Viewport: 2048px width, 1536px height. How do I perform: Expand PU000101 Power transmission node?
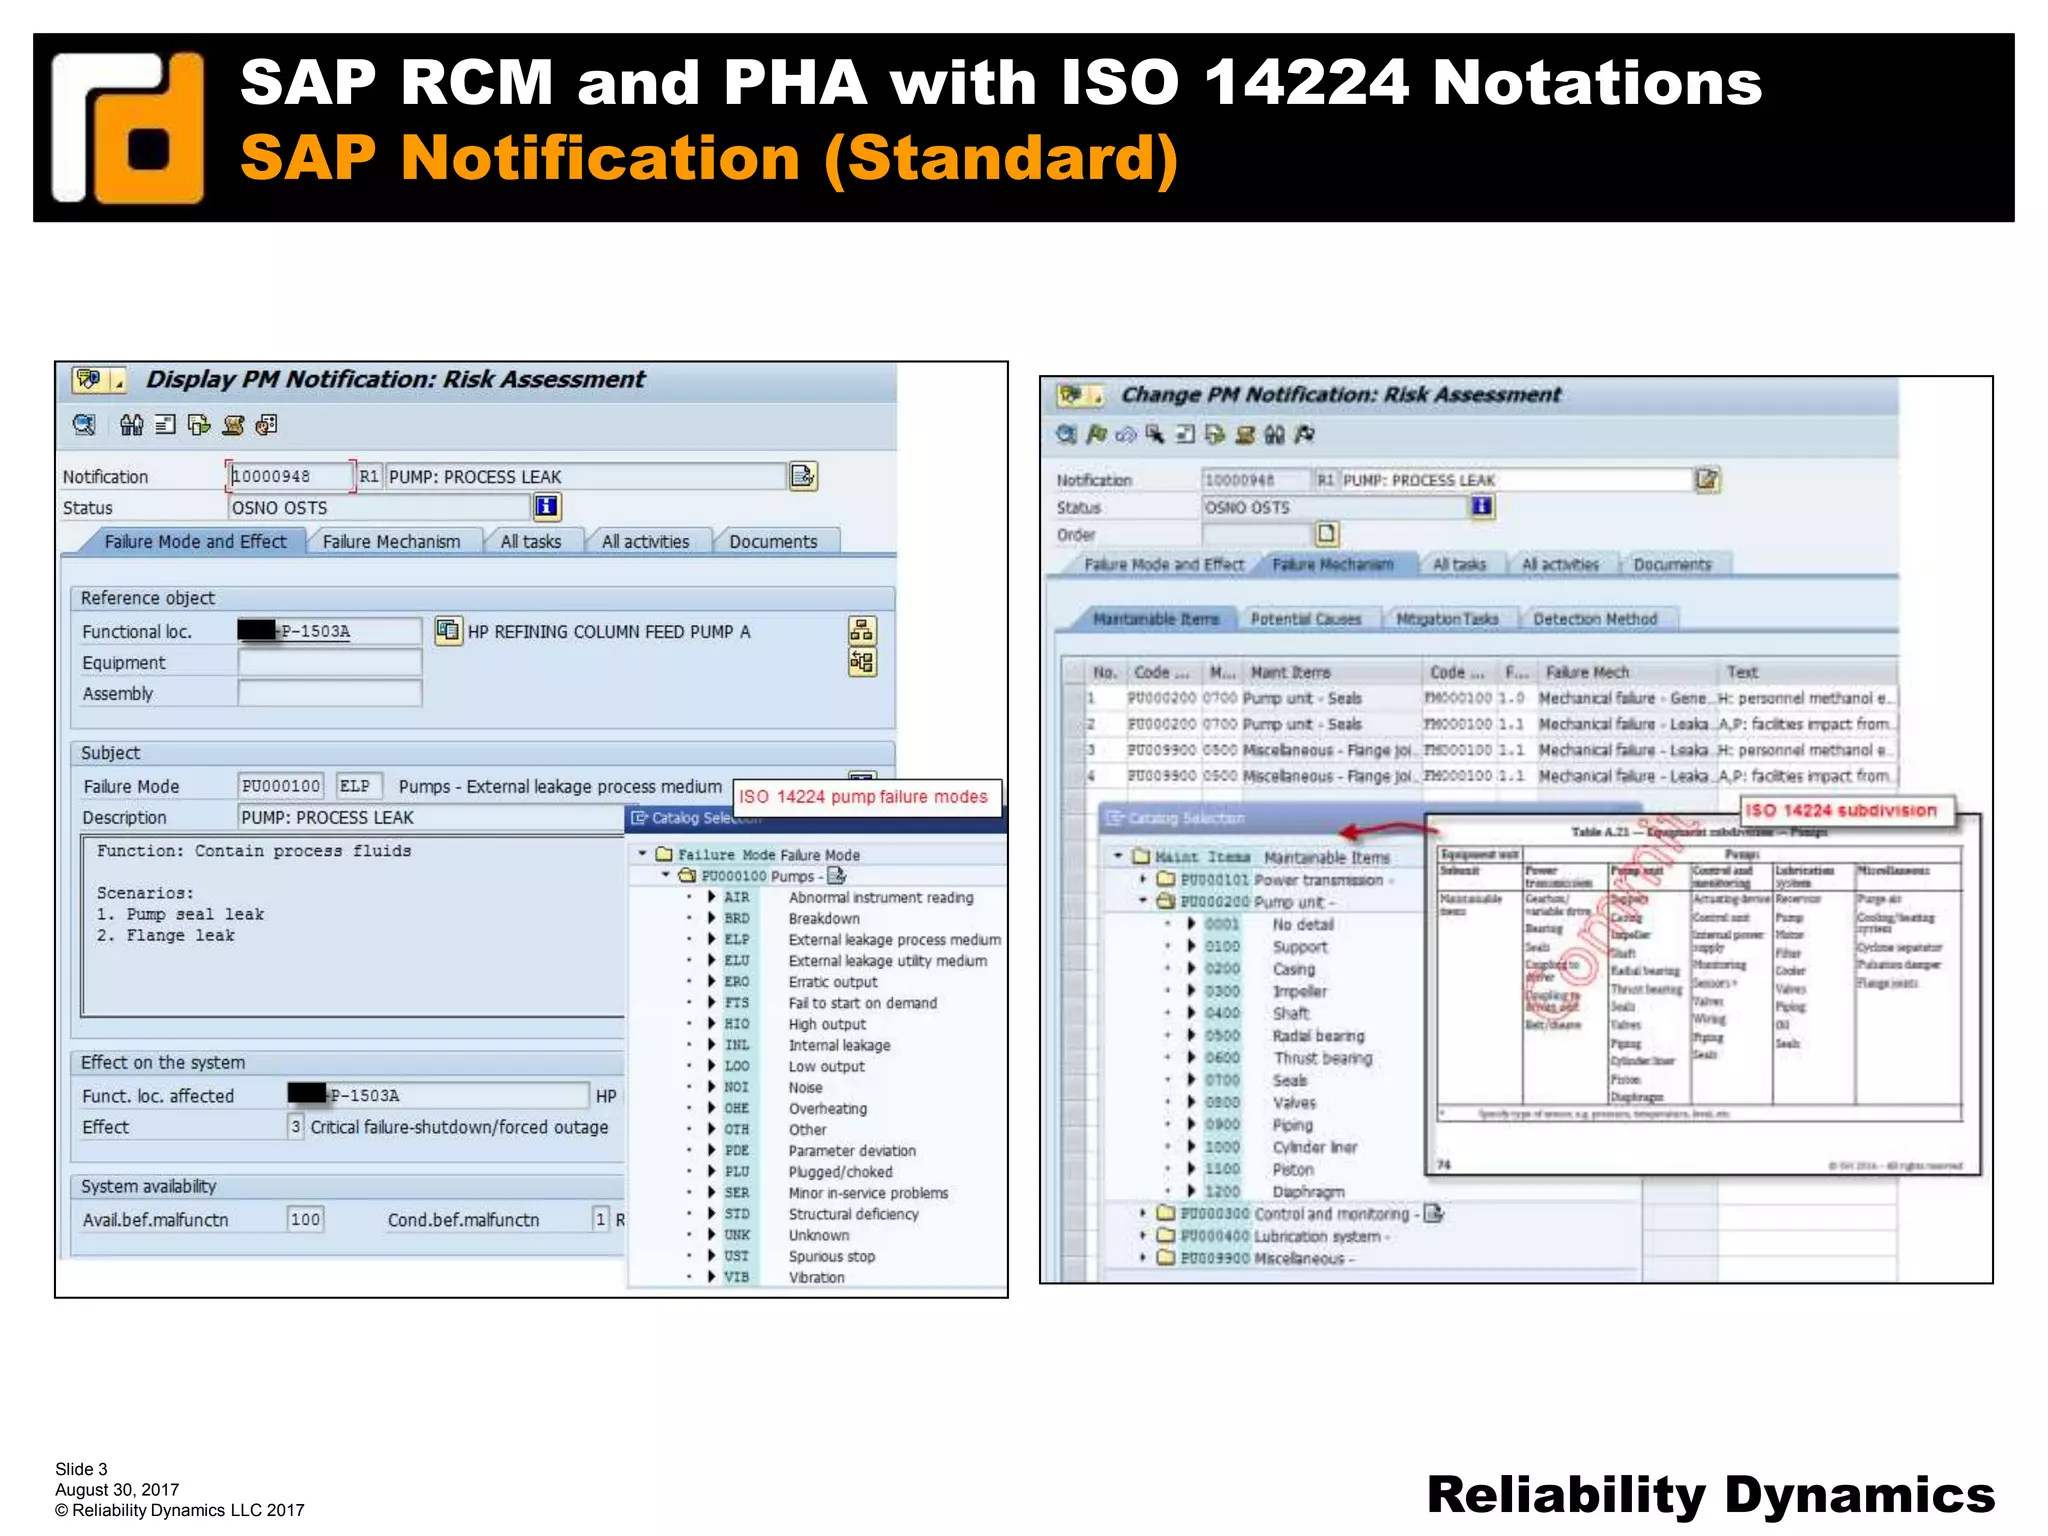(1143, 880)
